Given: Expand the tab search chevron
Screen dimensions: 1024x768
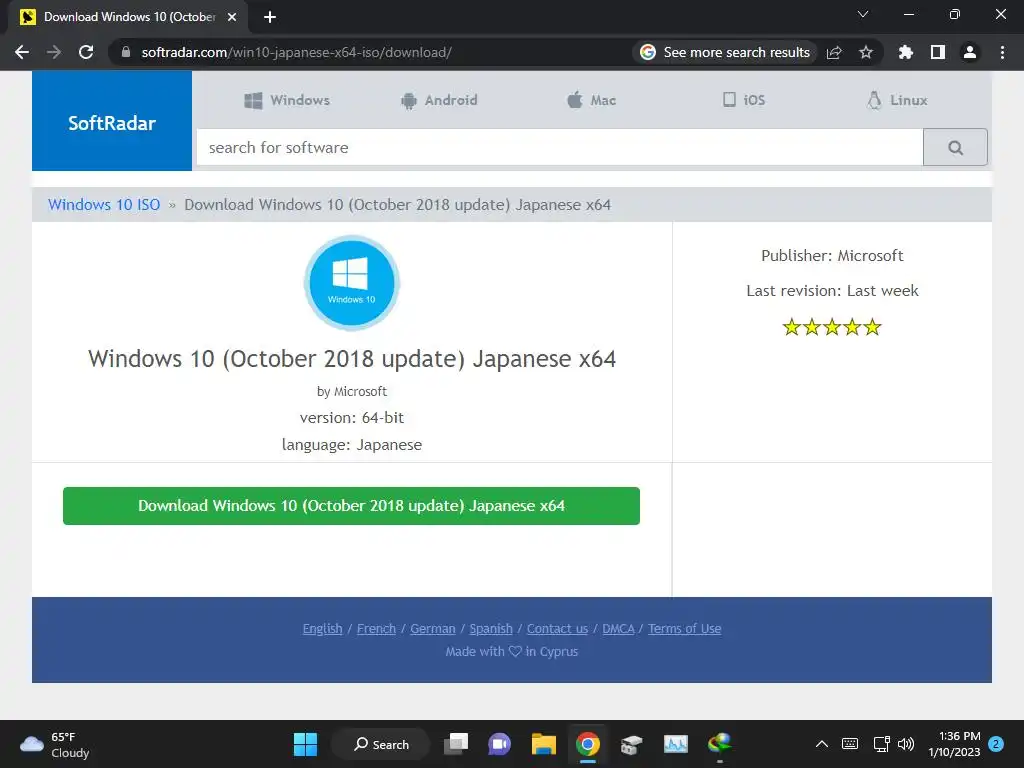Looking at the screenshot, I should [863, 14].
